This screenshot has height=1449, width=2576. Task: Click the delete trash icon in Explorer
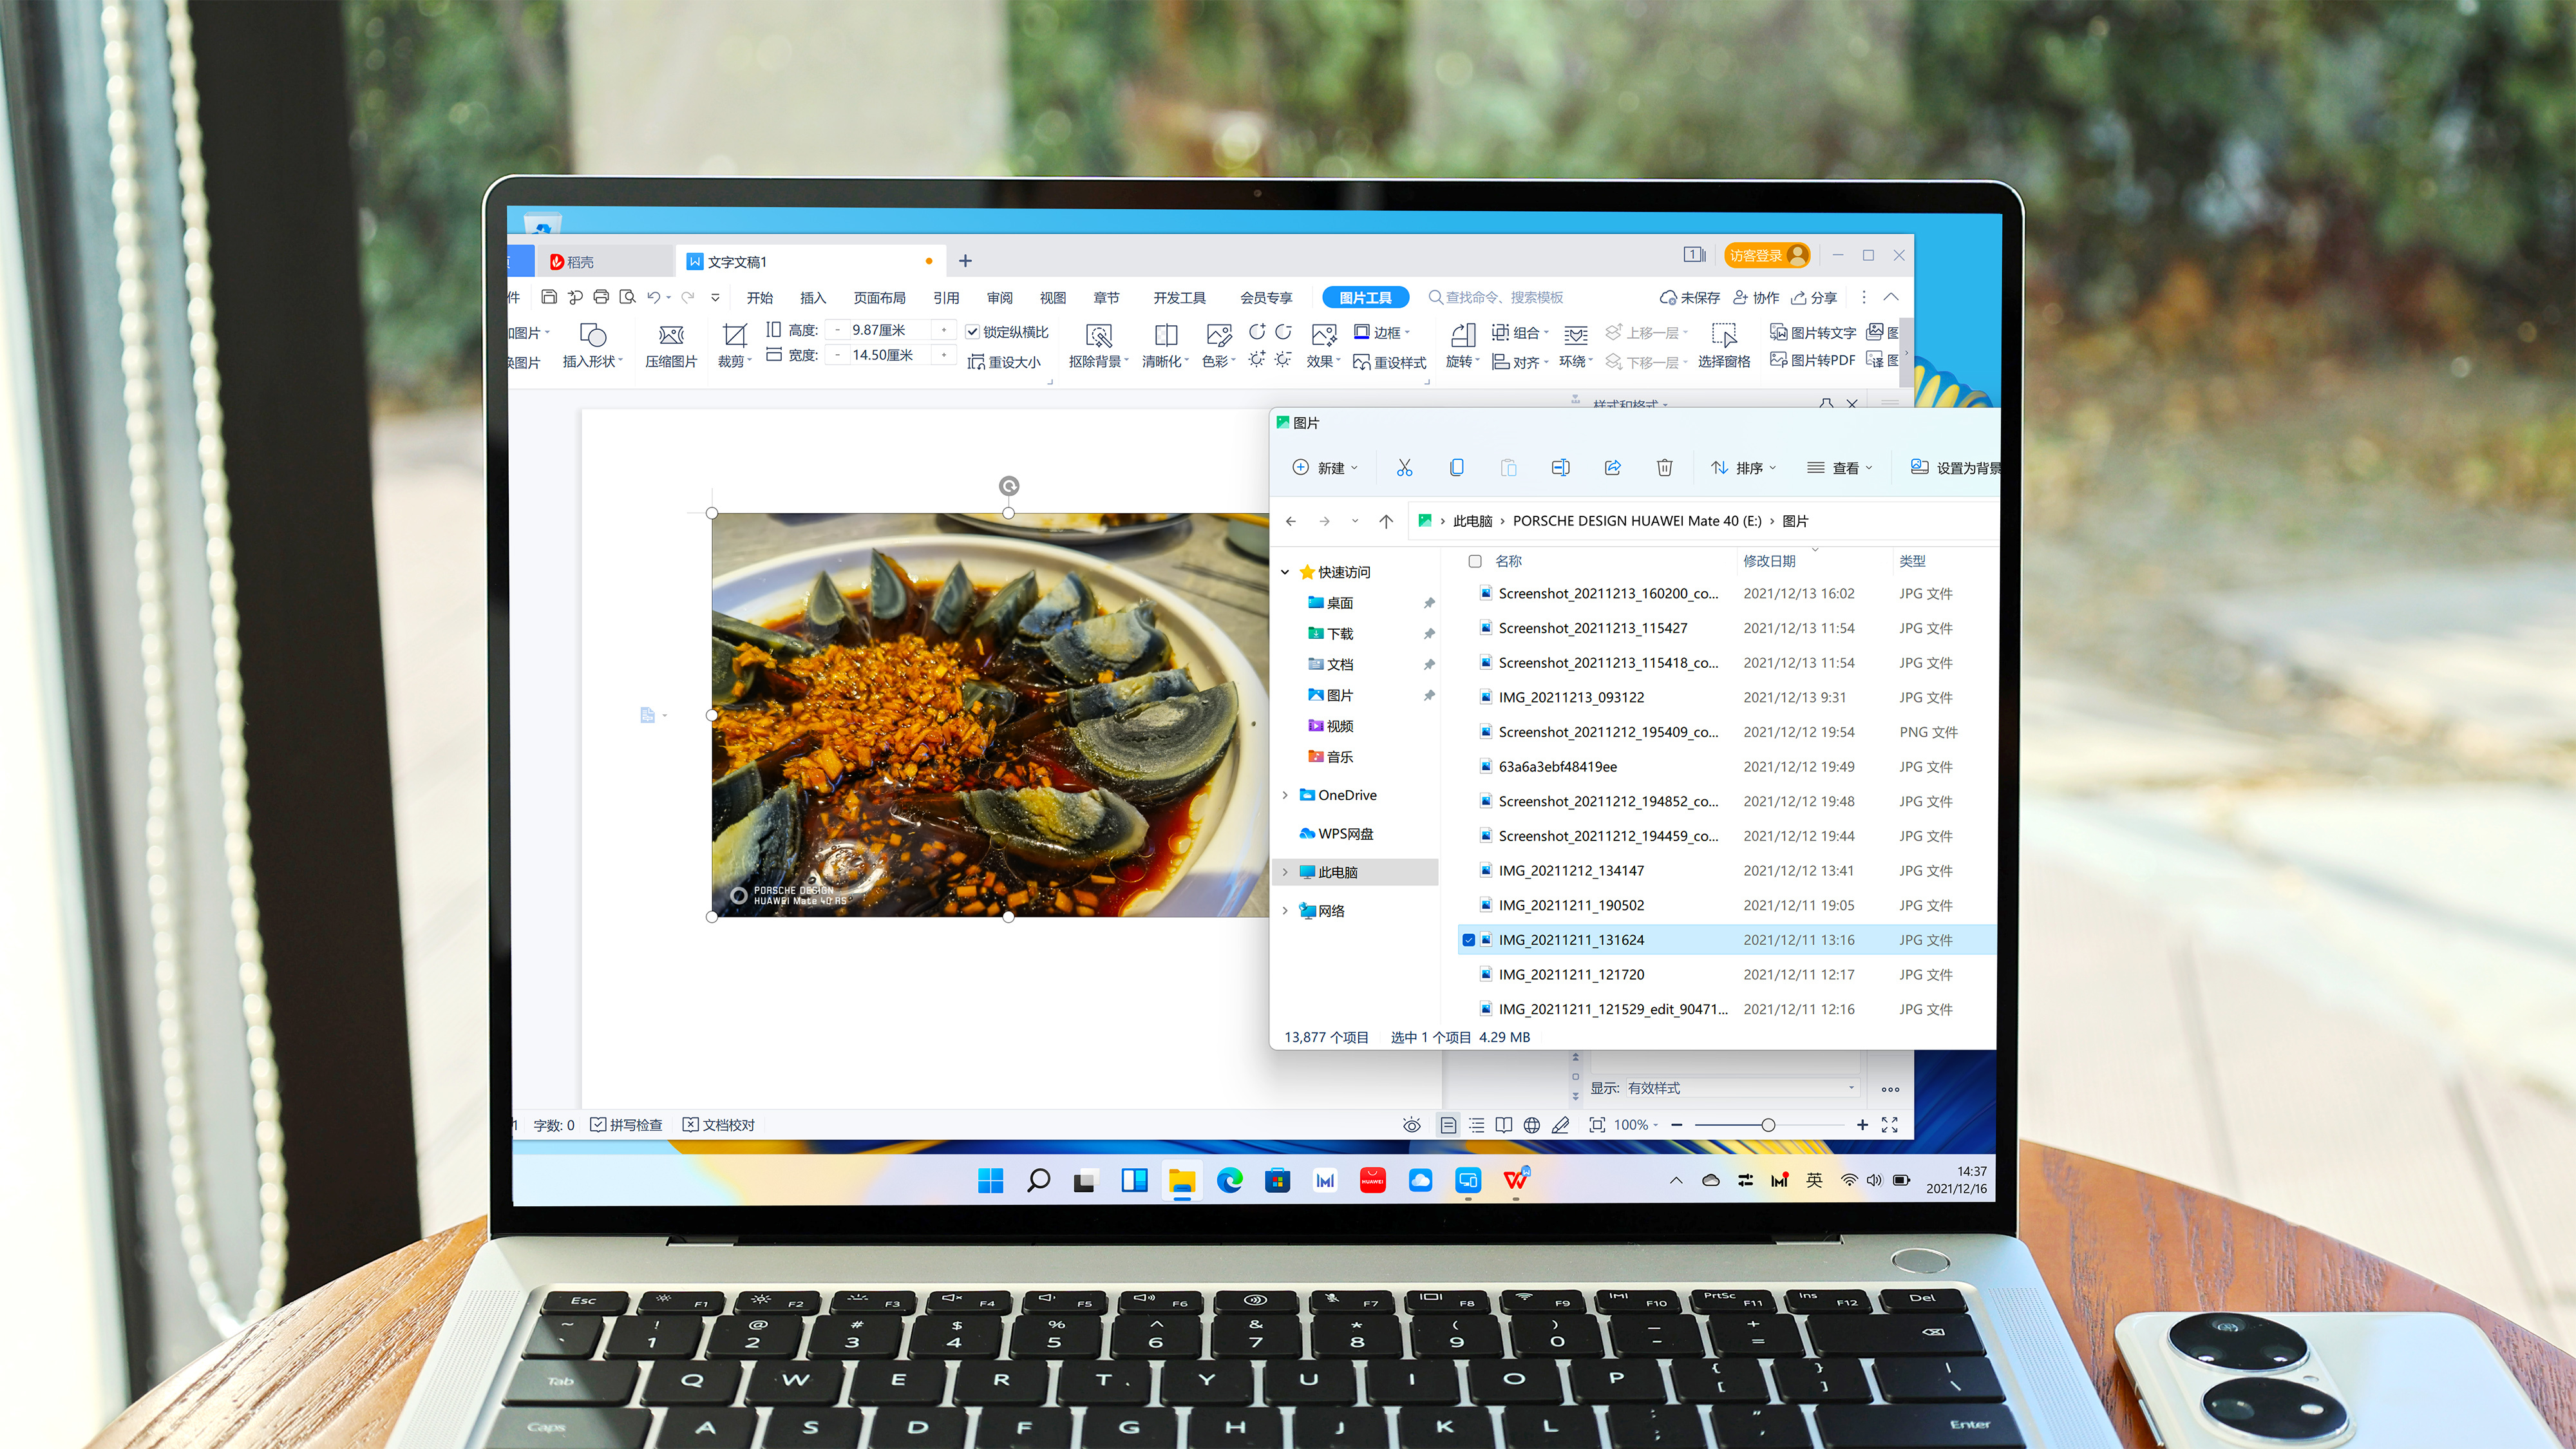[1664, 468]
